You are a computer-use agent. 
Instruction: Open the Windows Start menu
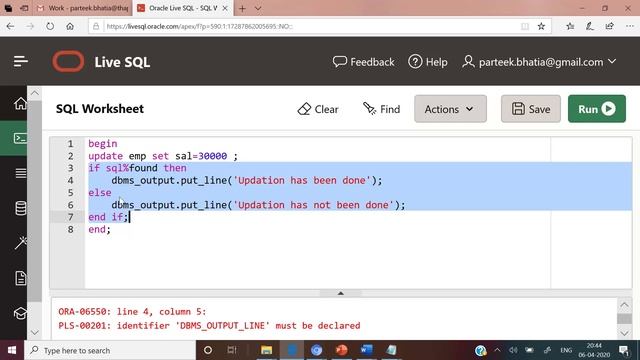point(12,350)
